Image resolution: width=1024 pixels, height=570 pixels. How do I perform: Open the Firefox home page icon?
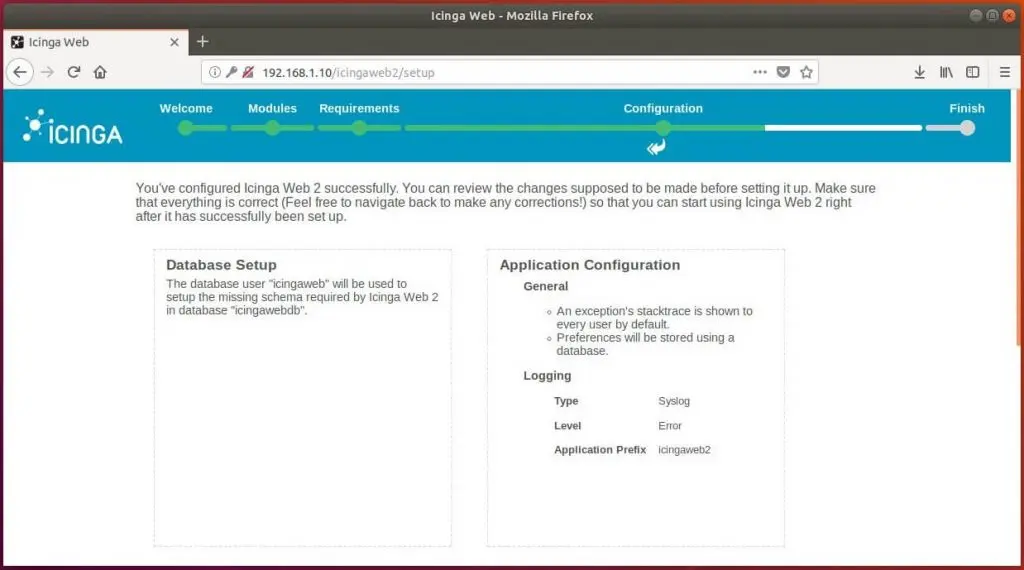point(100,72)
